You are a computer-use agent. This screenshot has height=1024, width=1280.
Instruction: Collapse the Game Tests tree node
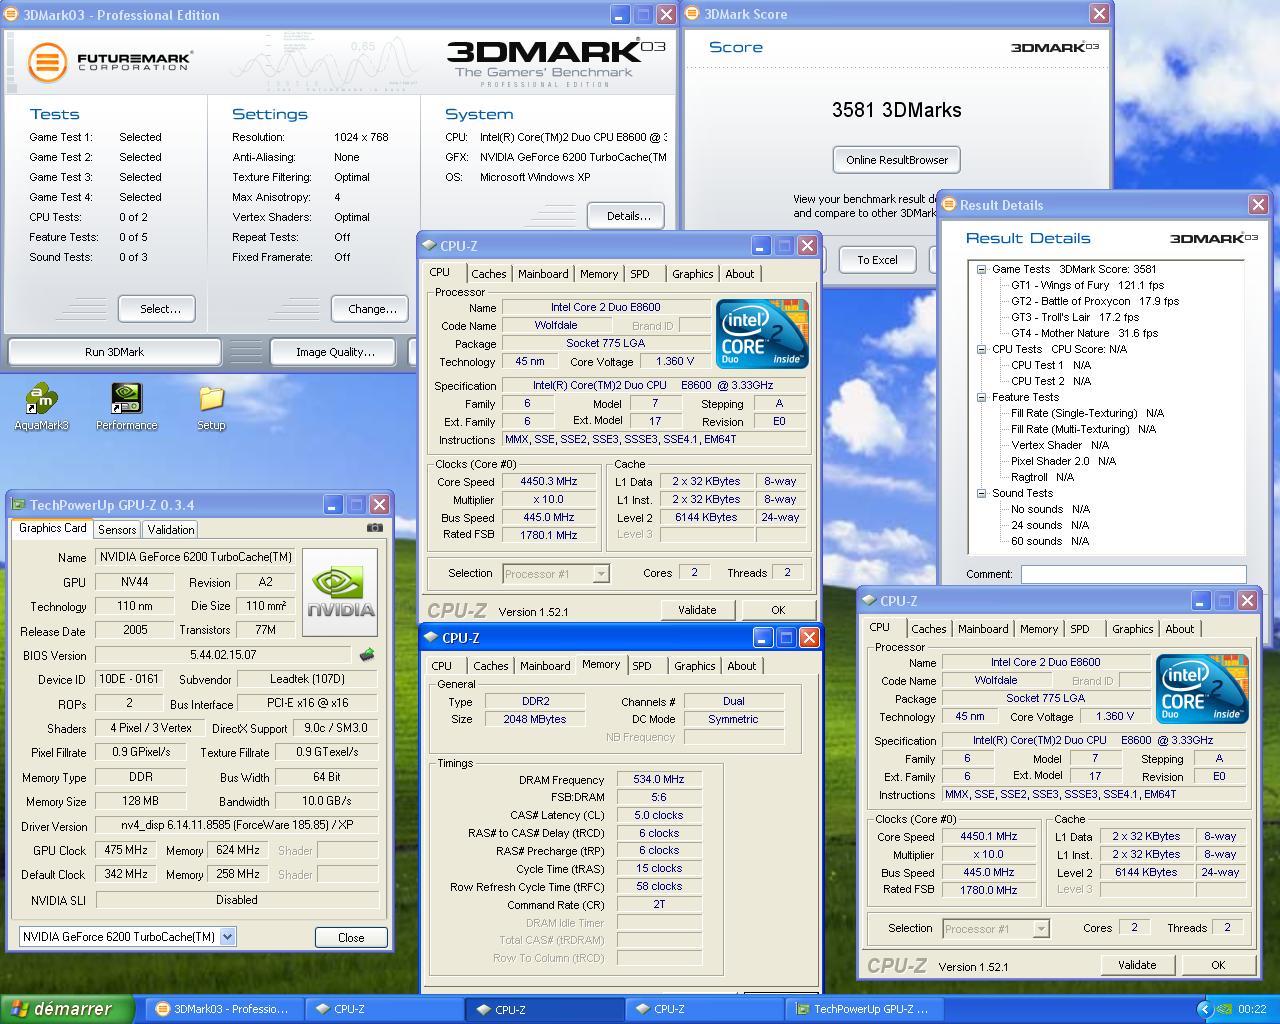coord(982,269)
